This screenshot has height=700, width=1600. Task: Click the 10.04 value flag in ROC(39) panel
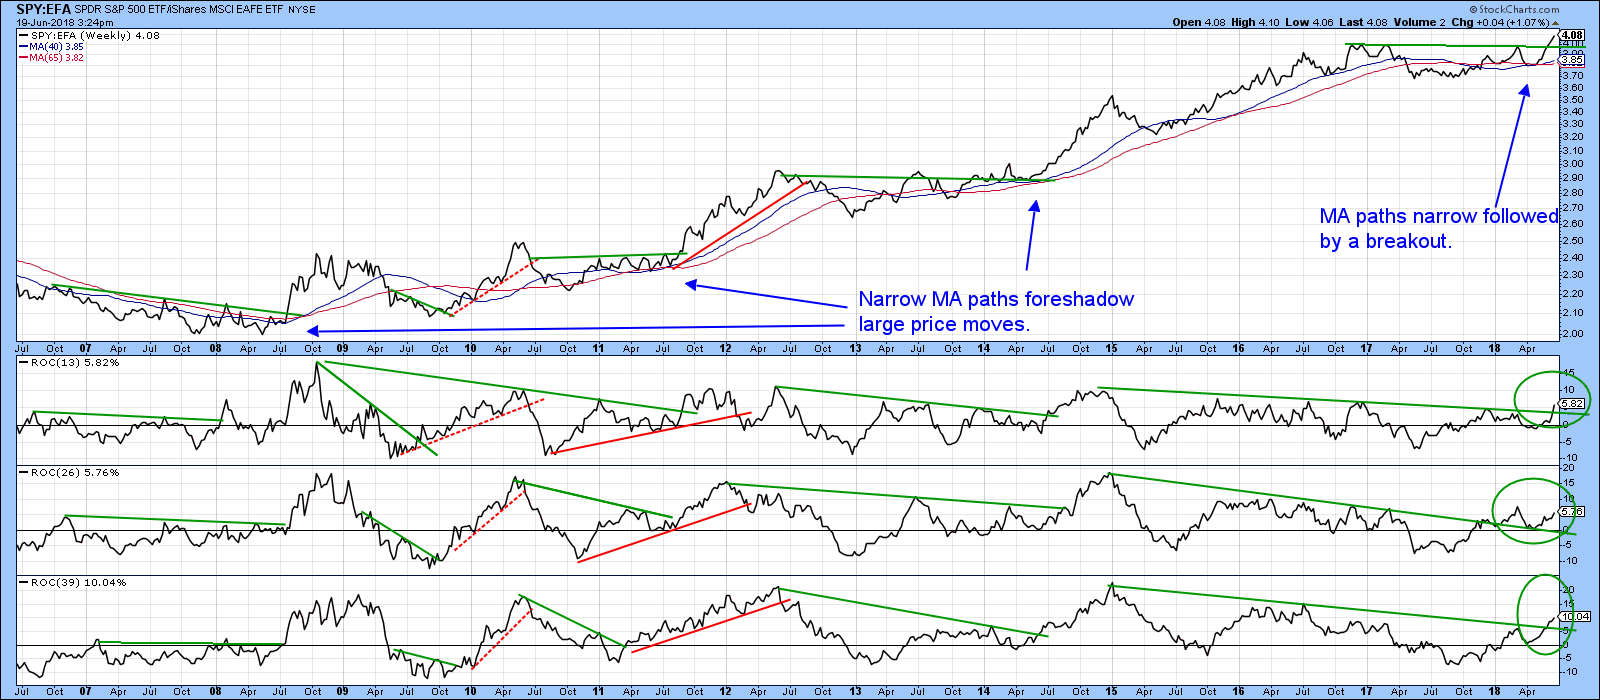[x=1576, y=616]
